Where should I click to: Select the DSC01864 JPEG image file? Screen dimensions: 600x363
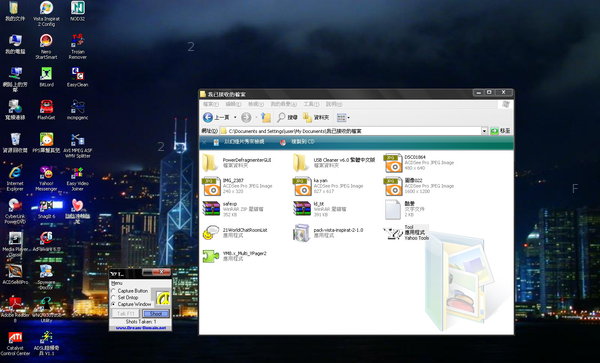click(x=419, y=163)
